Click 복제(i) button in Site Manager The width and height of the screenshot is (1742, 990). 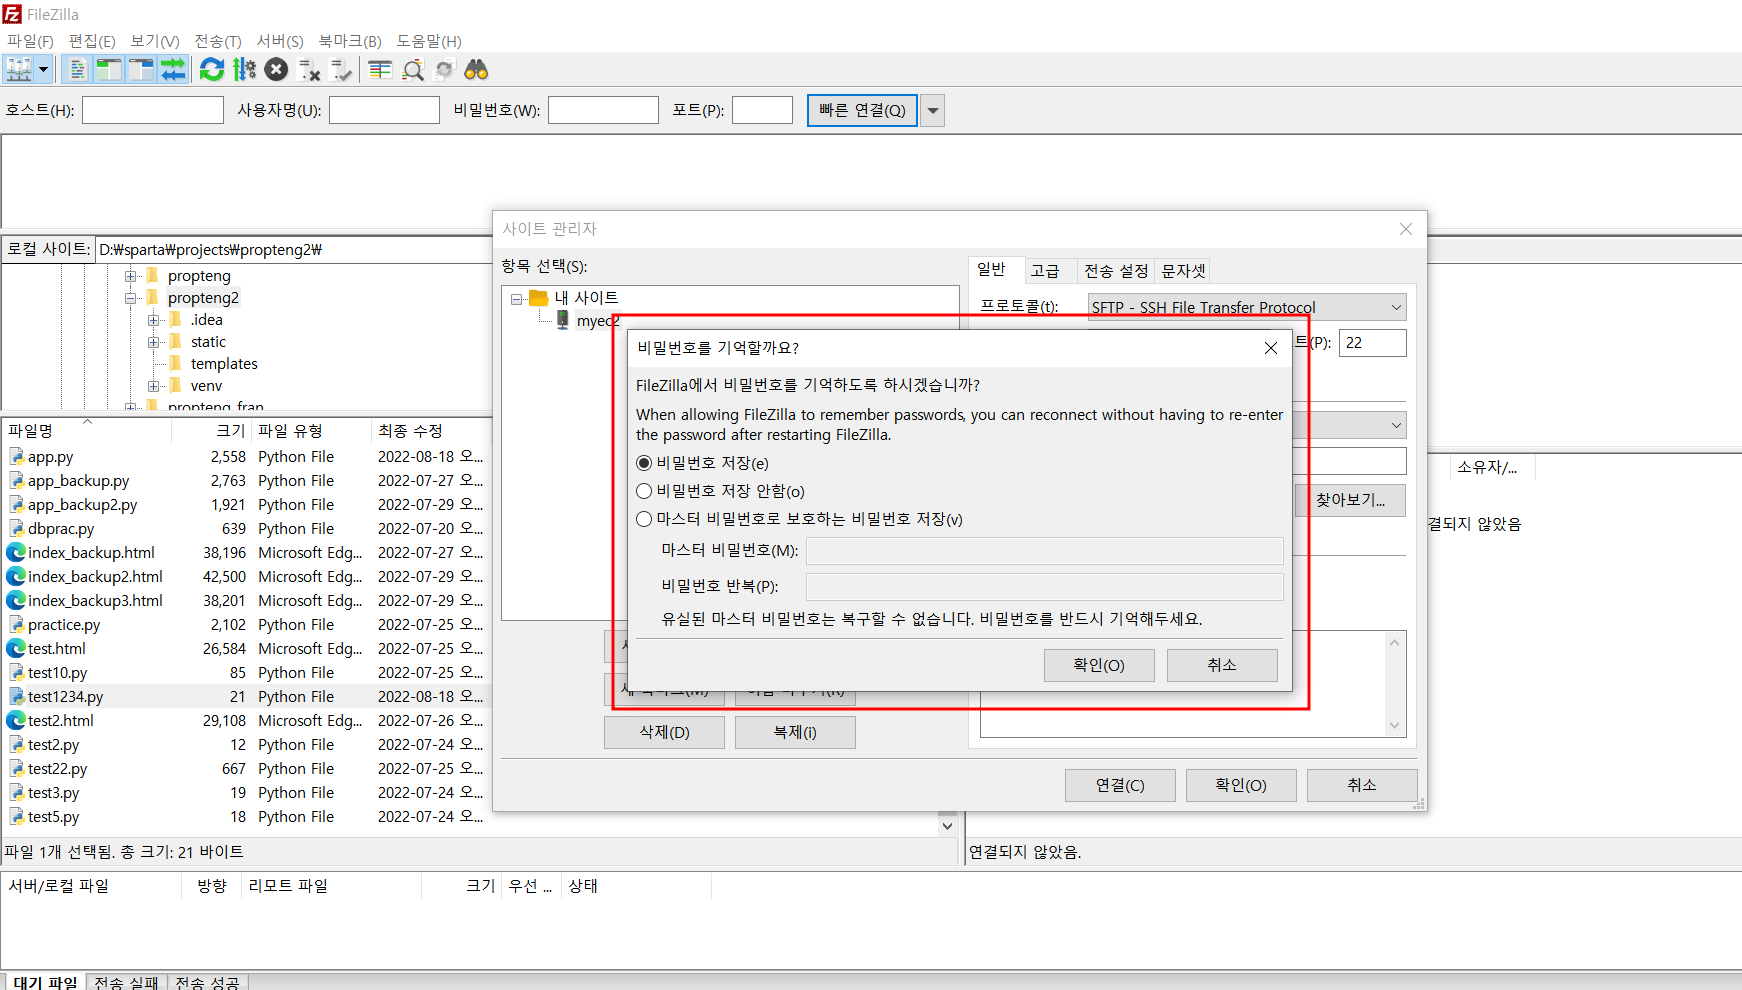[795, 732]
